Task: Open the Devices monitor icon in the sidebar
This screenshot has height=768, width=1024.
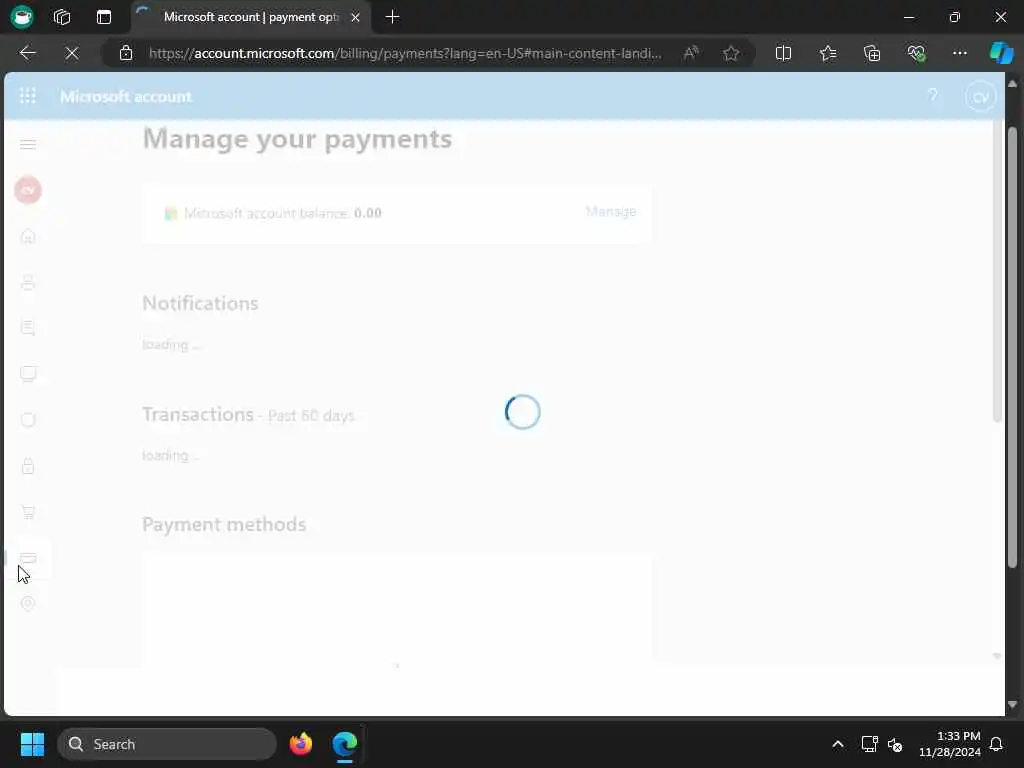Action: coord(27,374)
